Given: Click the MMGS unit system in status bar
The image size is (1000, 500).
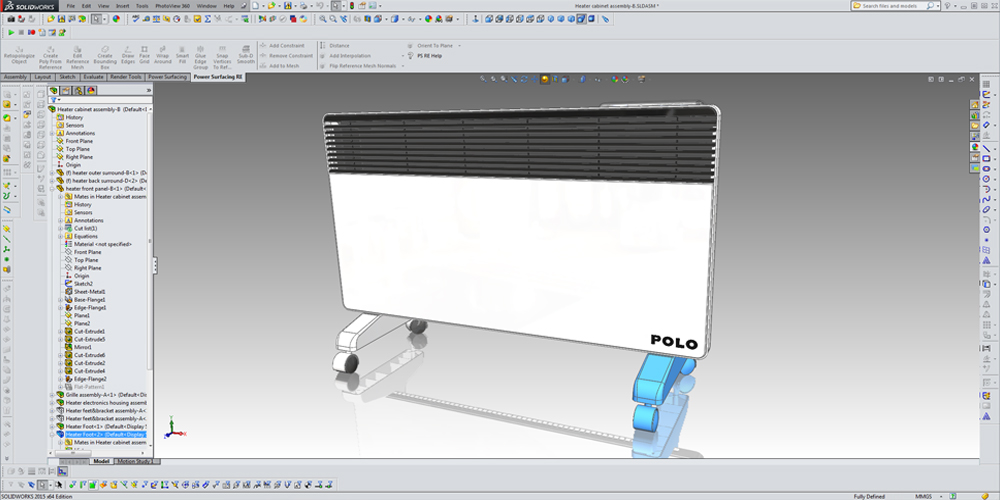Looking at the screenshot, I should point(923,496).
